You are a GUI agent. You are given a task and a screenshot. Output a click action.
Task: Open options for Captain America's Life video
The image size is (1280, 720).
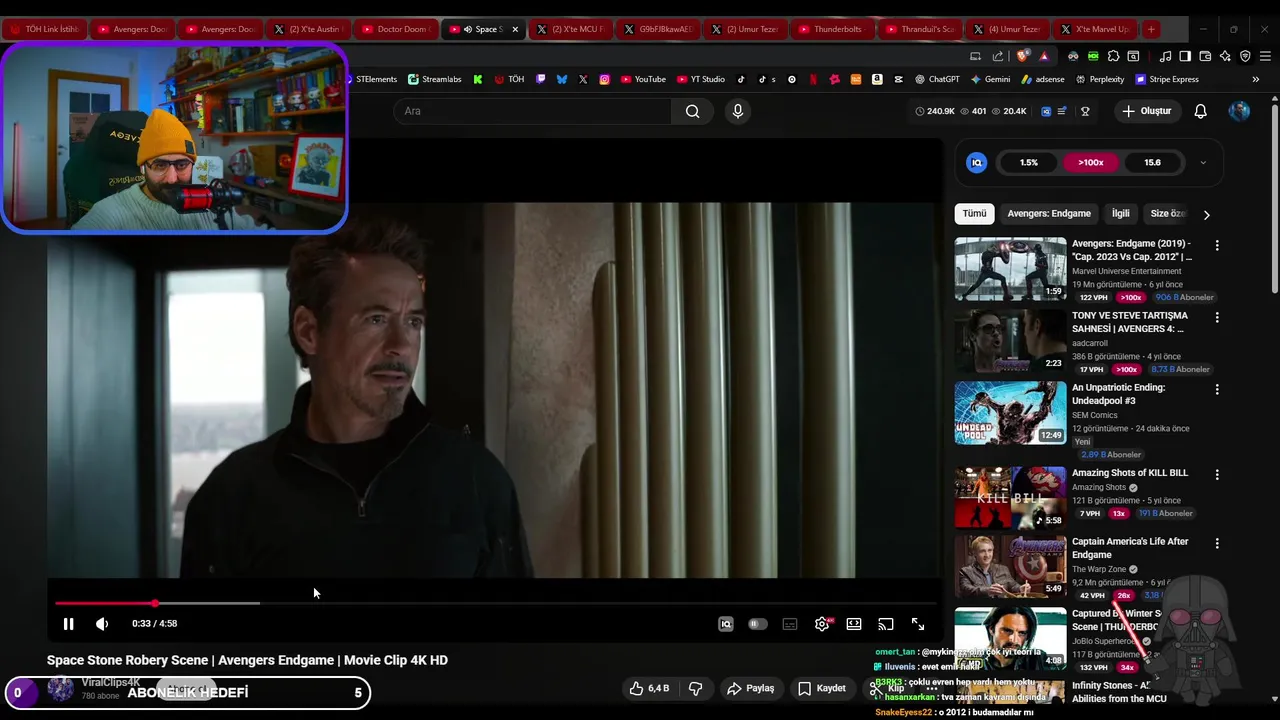[1217, 543]
